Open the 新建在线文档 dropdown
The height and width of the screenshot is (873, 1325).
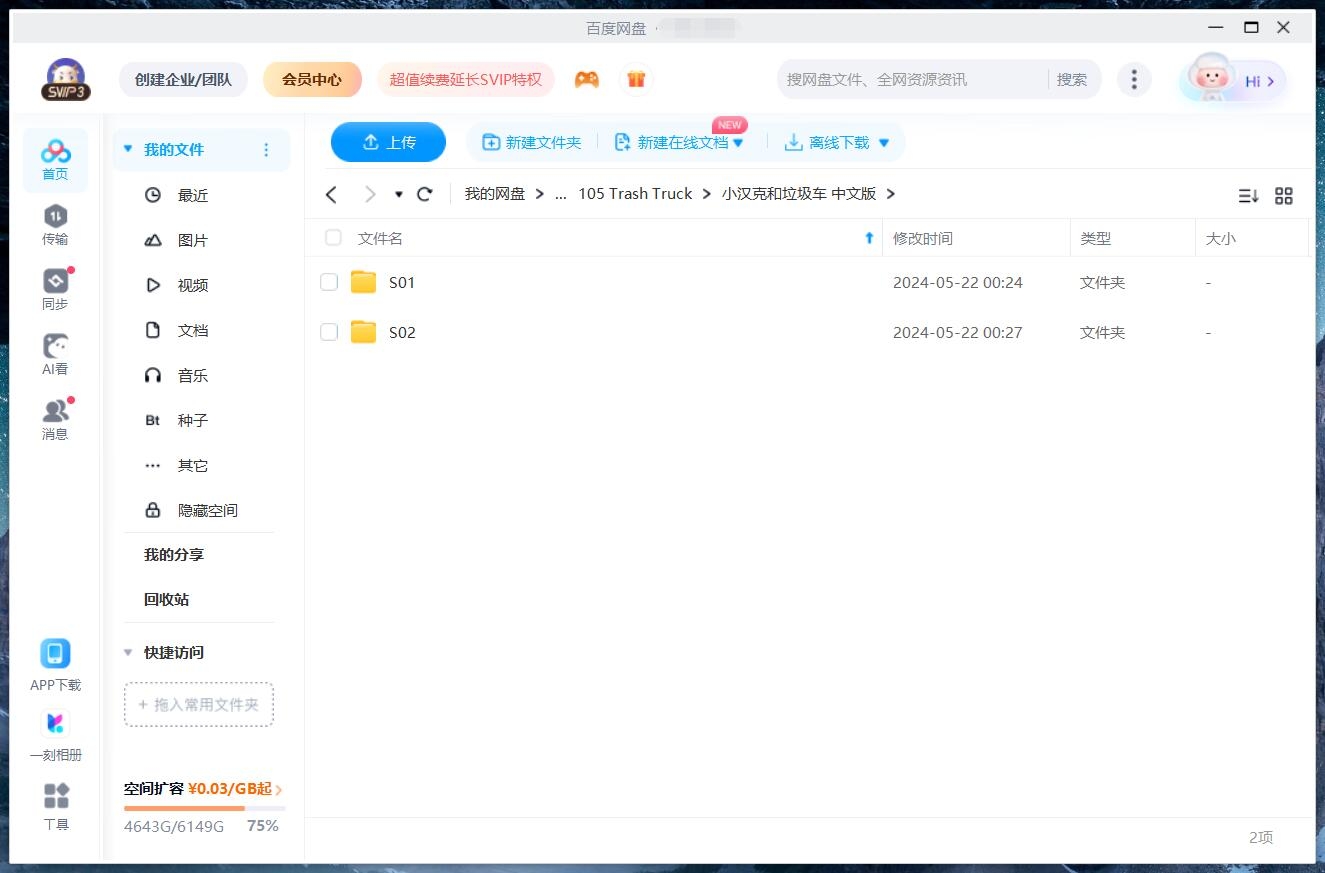point(740,142)
